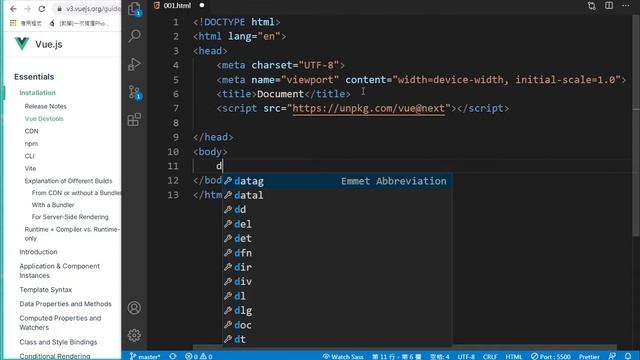Image resolution: width=640 pixels, height=360 pixels.
Task: Open the Vue Devtools link
Action: pos(44,119)
